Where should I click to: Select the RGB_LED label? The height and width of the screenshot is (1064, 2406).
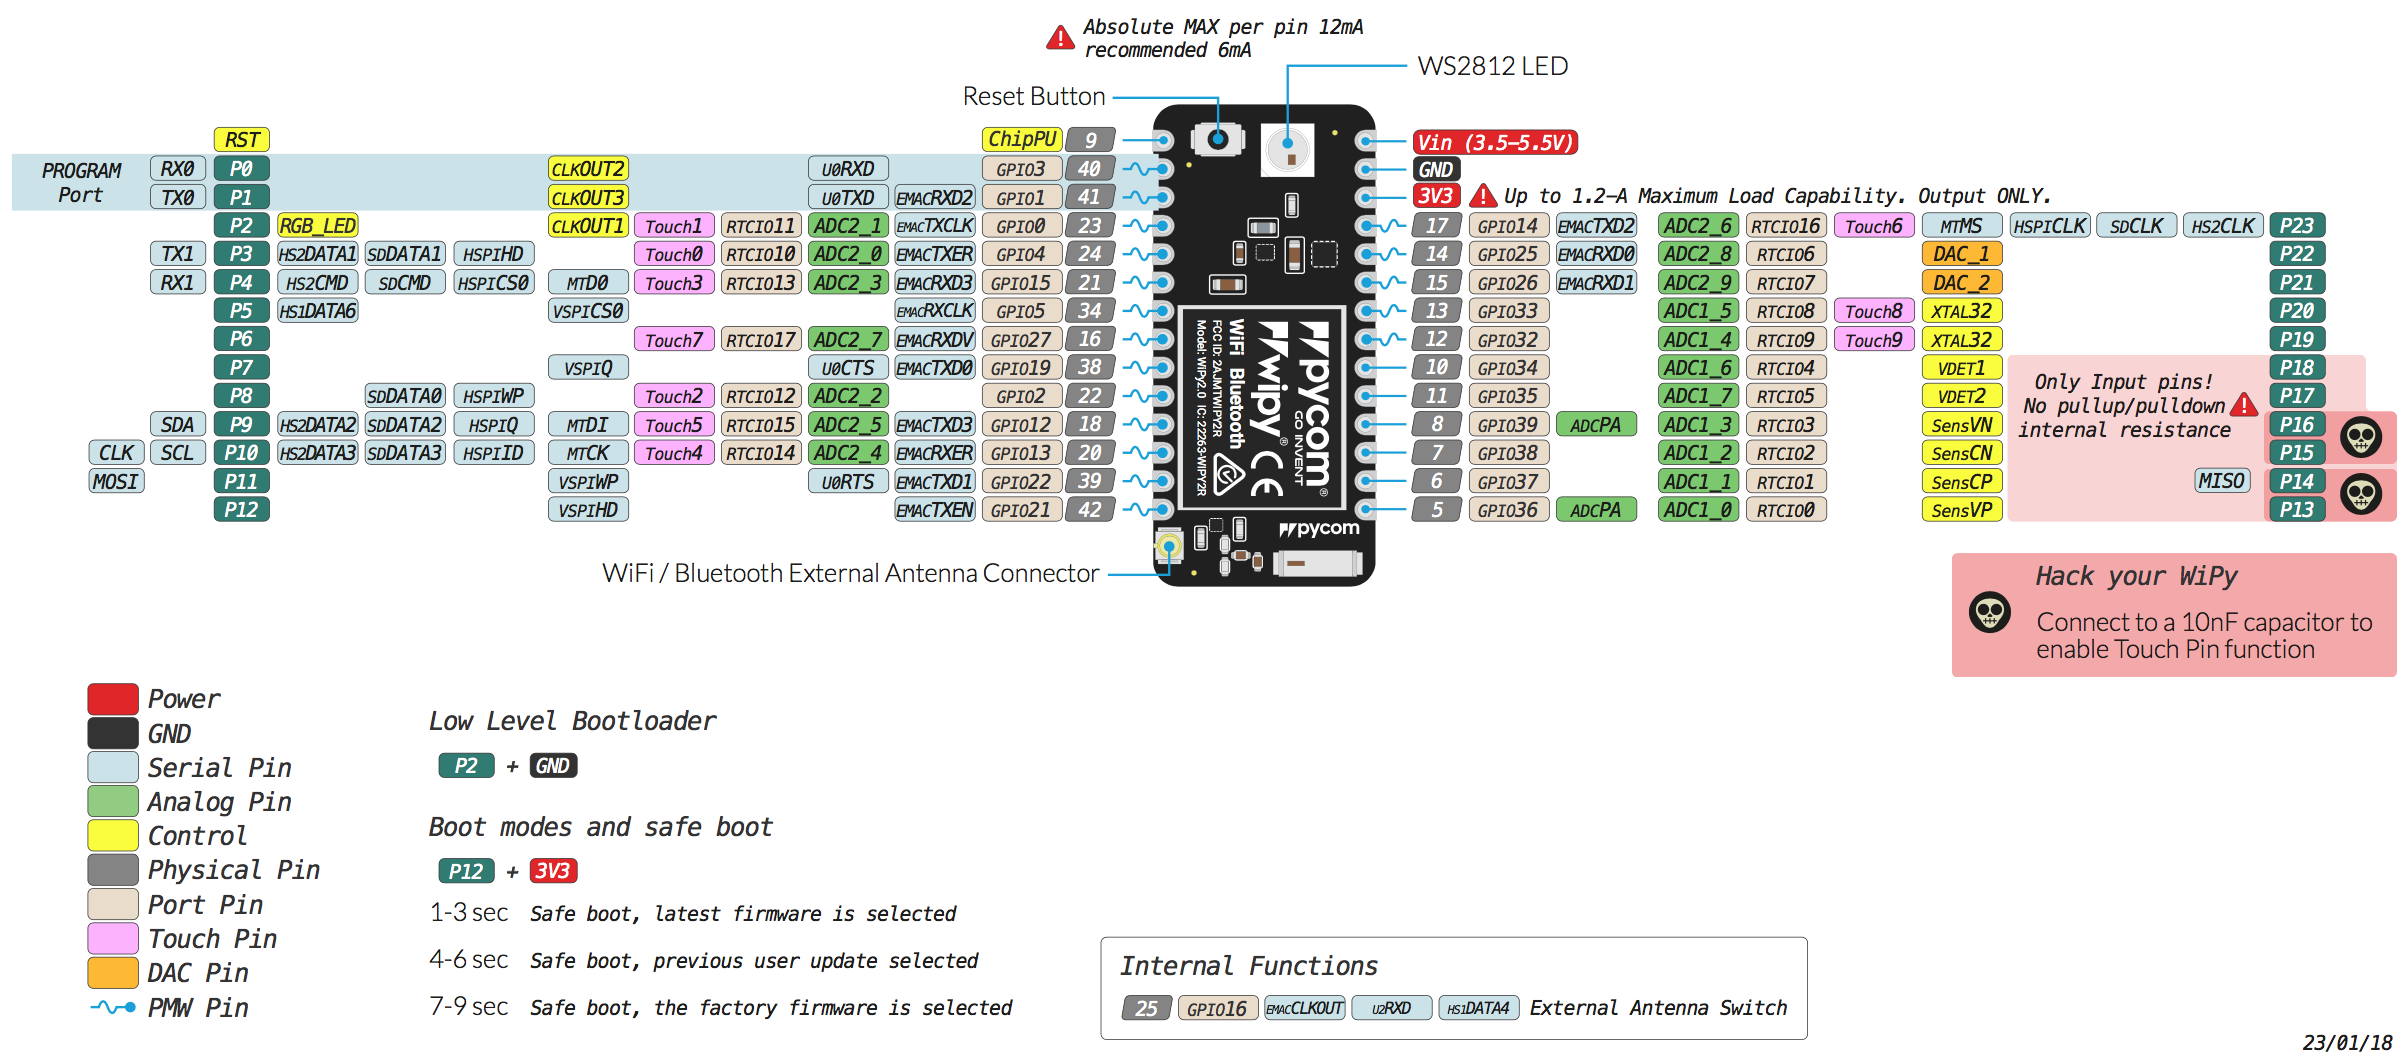pos(317,226)
